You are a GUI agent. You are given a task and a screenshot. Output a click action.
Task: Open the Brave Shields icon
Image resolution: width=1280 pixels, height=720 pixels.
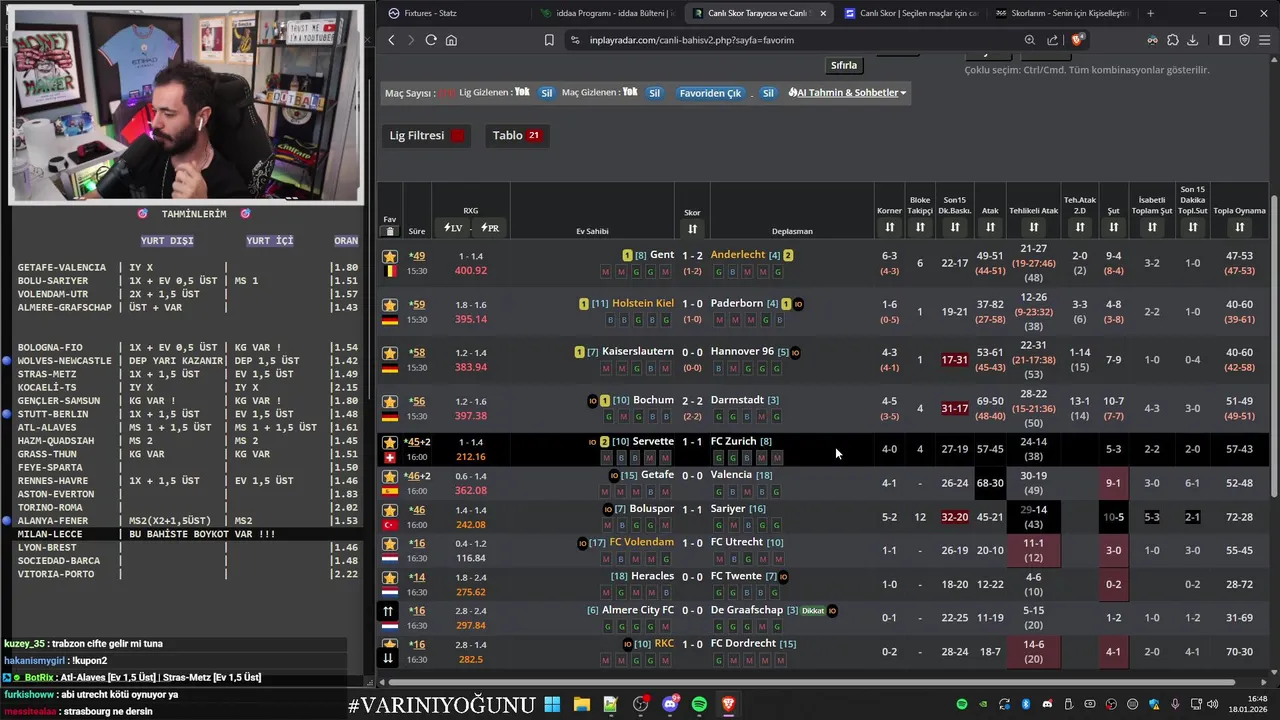pyautogui.click(x=1077, y=40)
